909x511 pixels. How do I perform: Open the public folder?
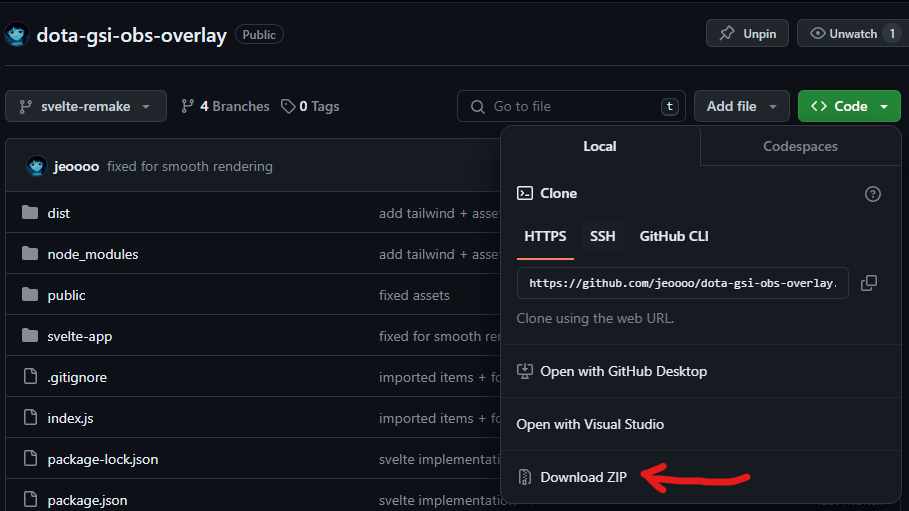click(x=66, y=295)
